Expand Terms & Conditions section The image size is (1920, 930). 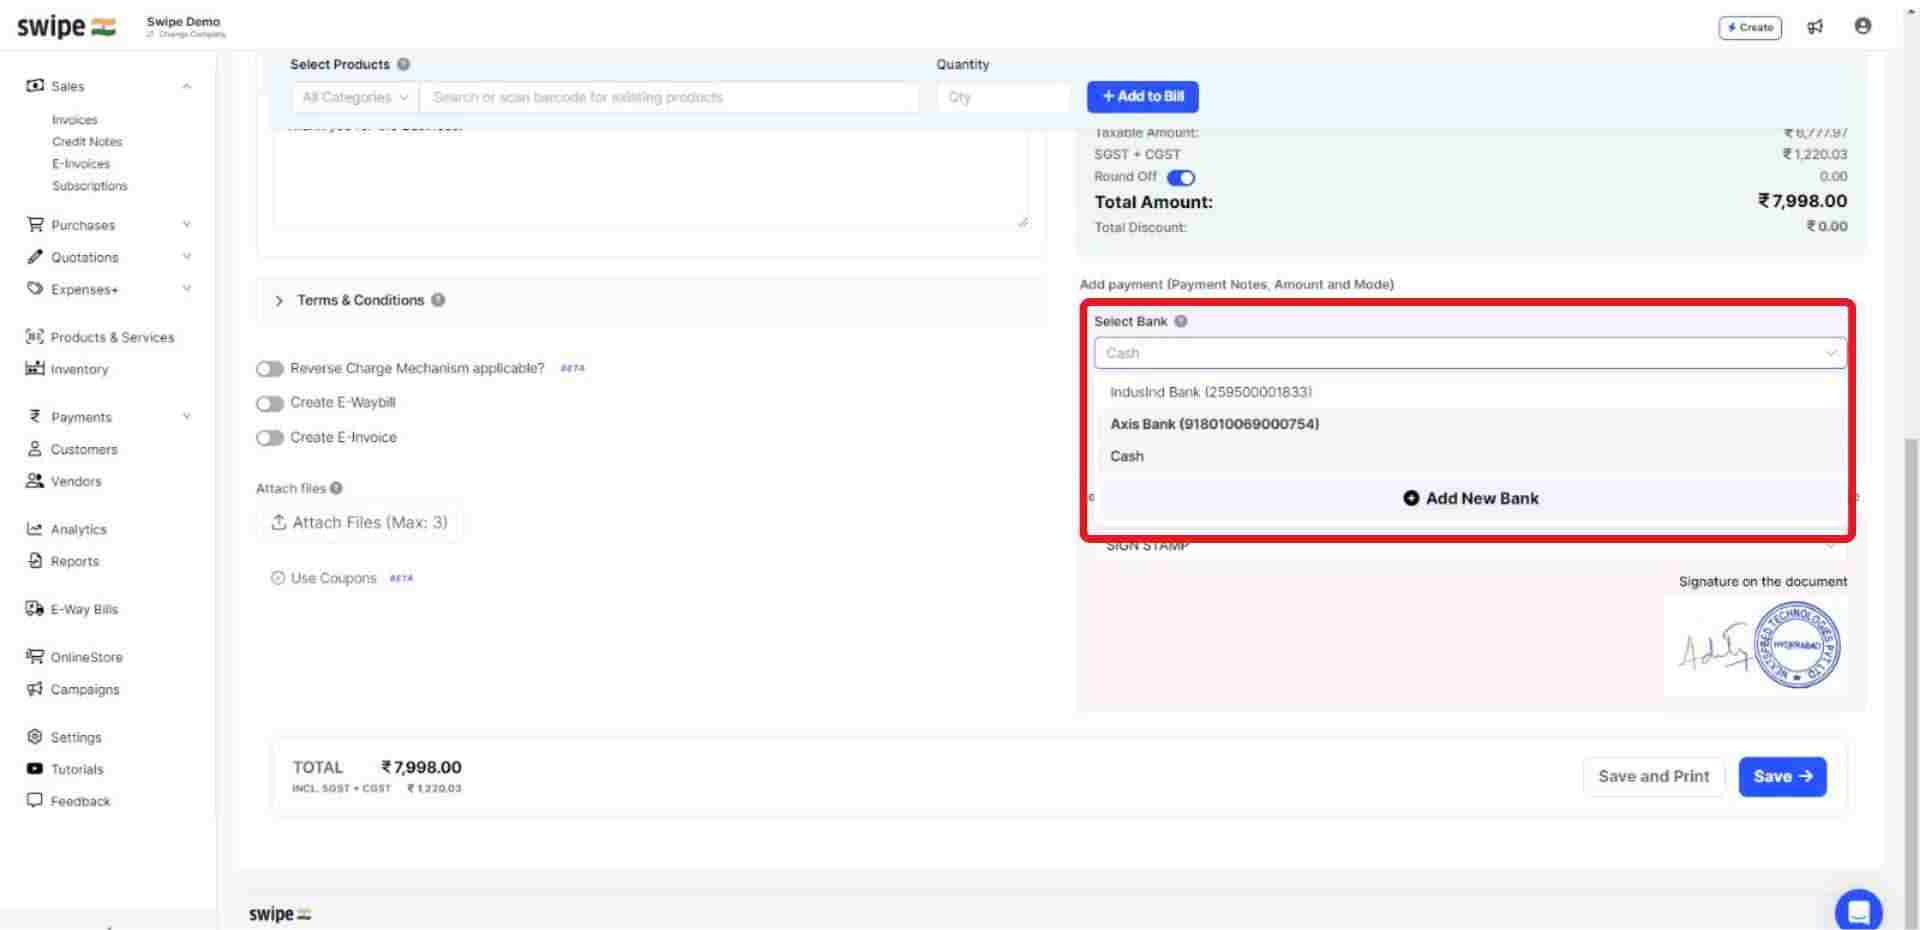point(279,300)
